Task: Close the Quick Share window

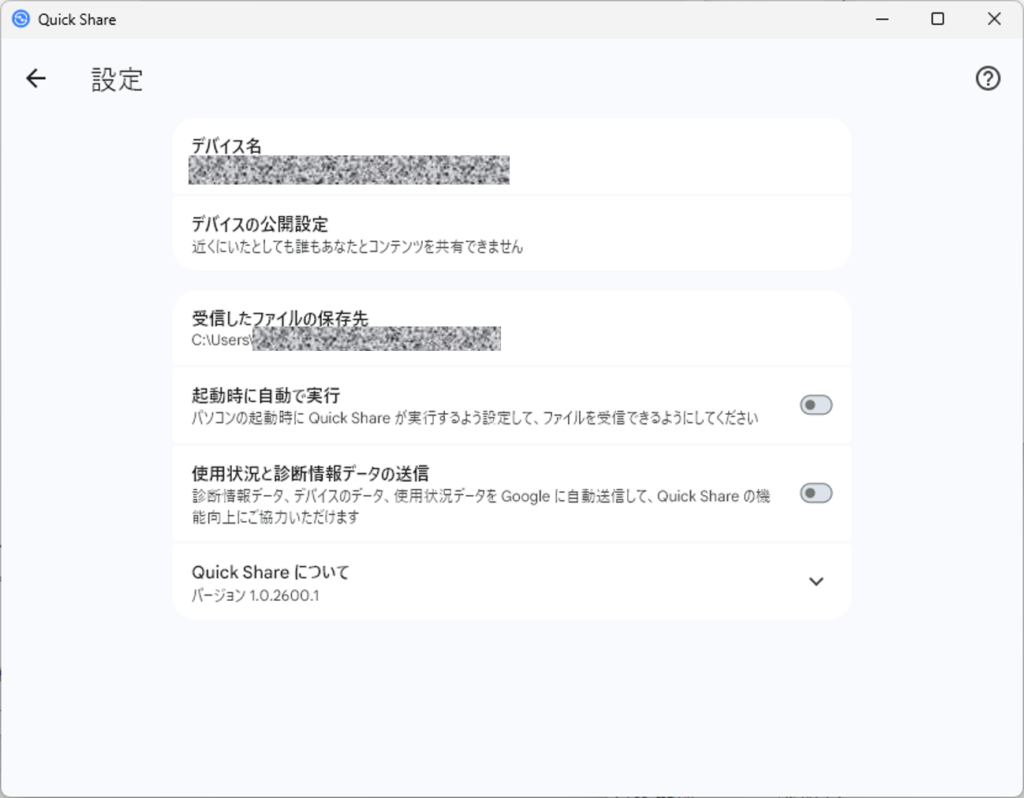Action: (x=993, y=19)
